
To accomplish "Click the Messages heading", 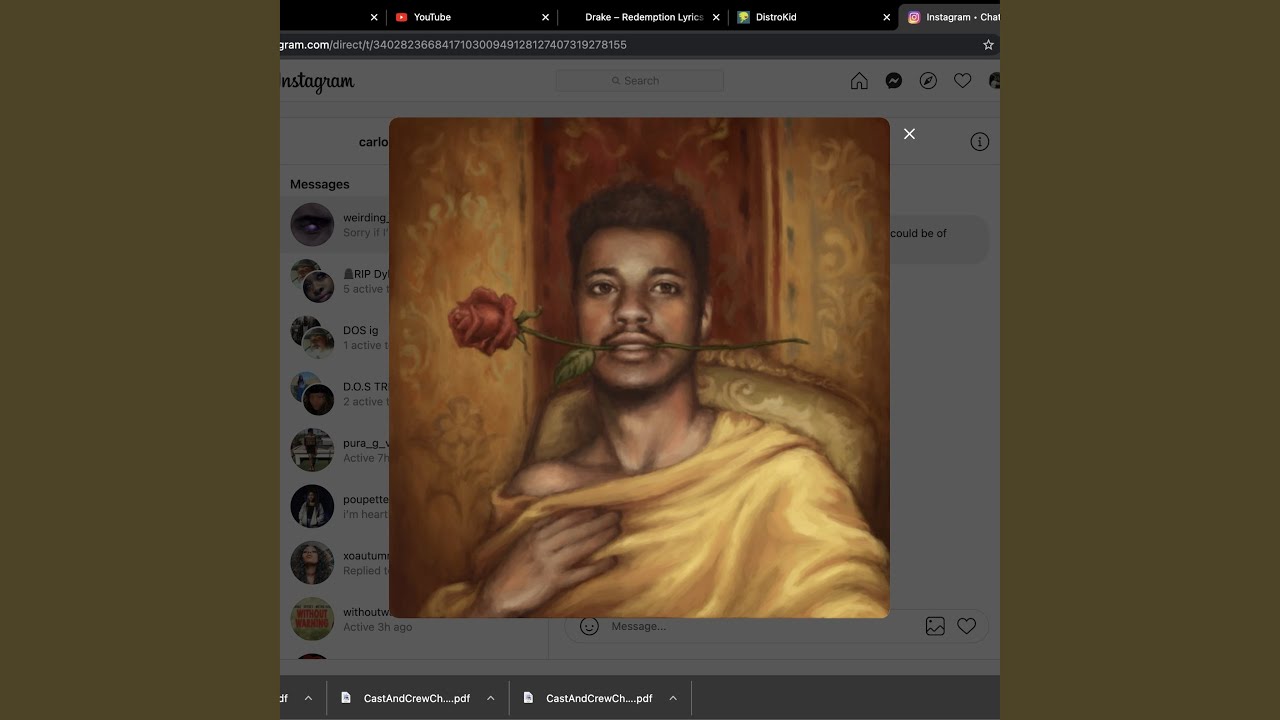I will point(320,184).
